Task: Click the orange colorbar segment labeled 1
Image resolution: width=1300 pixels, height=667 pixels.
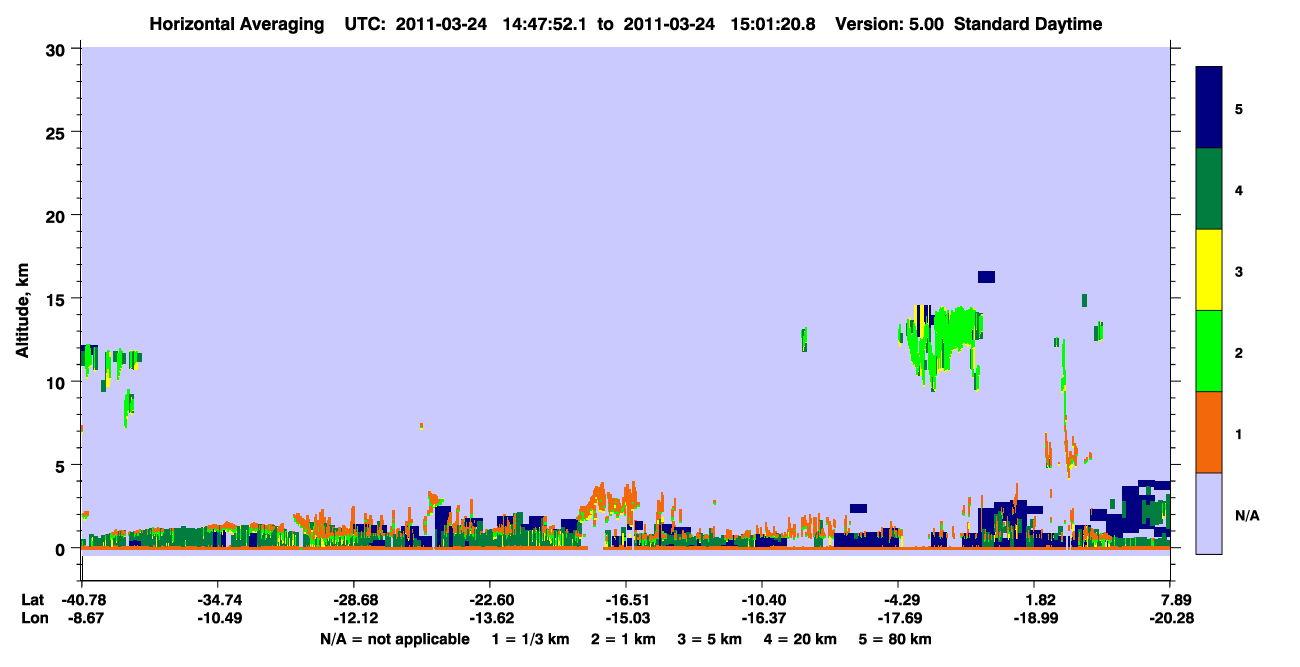Action: 1209,432
